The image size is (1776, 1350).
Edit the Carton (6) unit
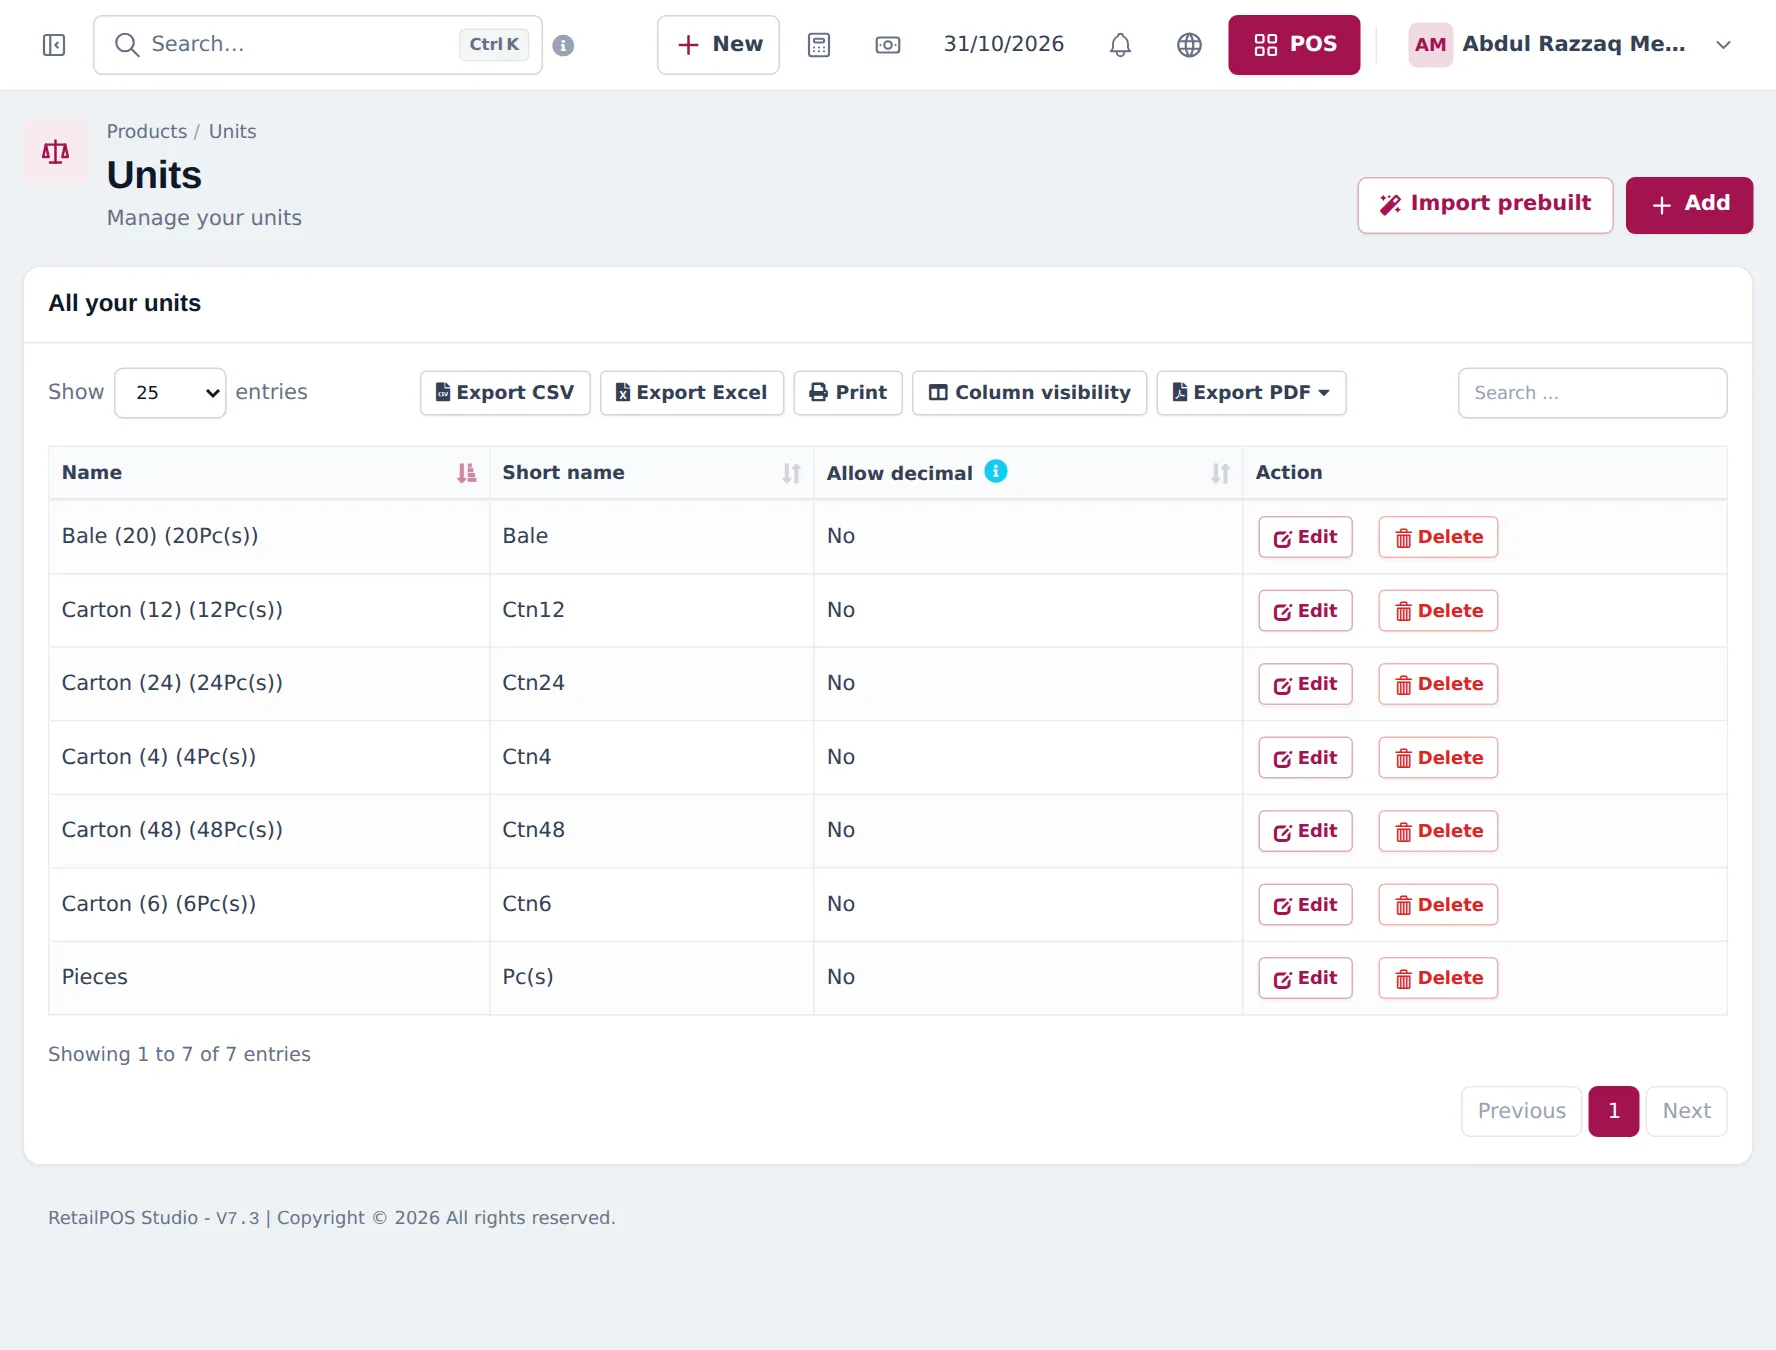pyautogui.click(x=1305, y=905)
